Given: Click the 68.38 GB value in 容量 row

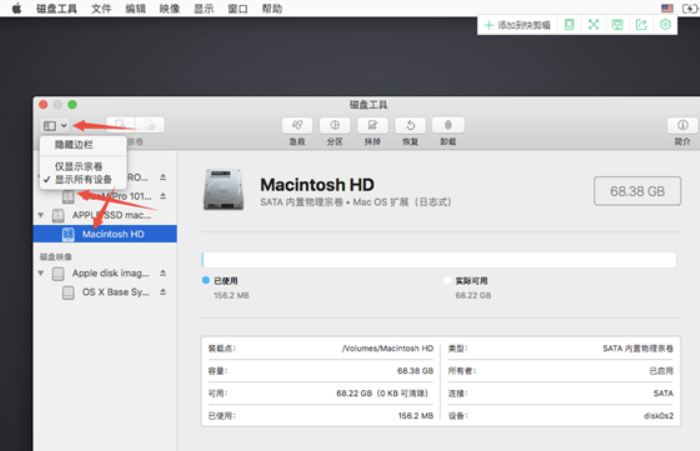Looking at the screenshot, I should (x=415, y=371).
